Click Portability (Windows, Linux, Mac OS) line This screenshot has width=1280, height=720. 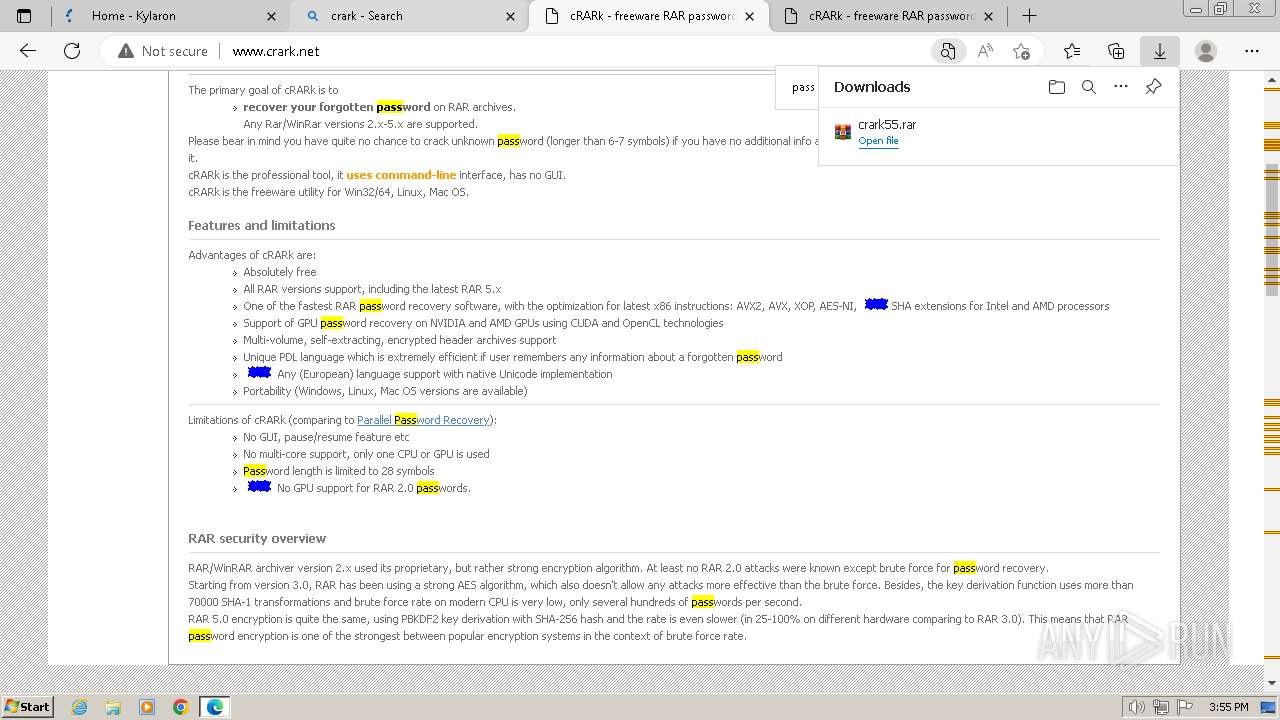click(385, 391)
